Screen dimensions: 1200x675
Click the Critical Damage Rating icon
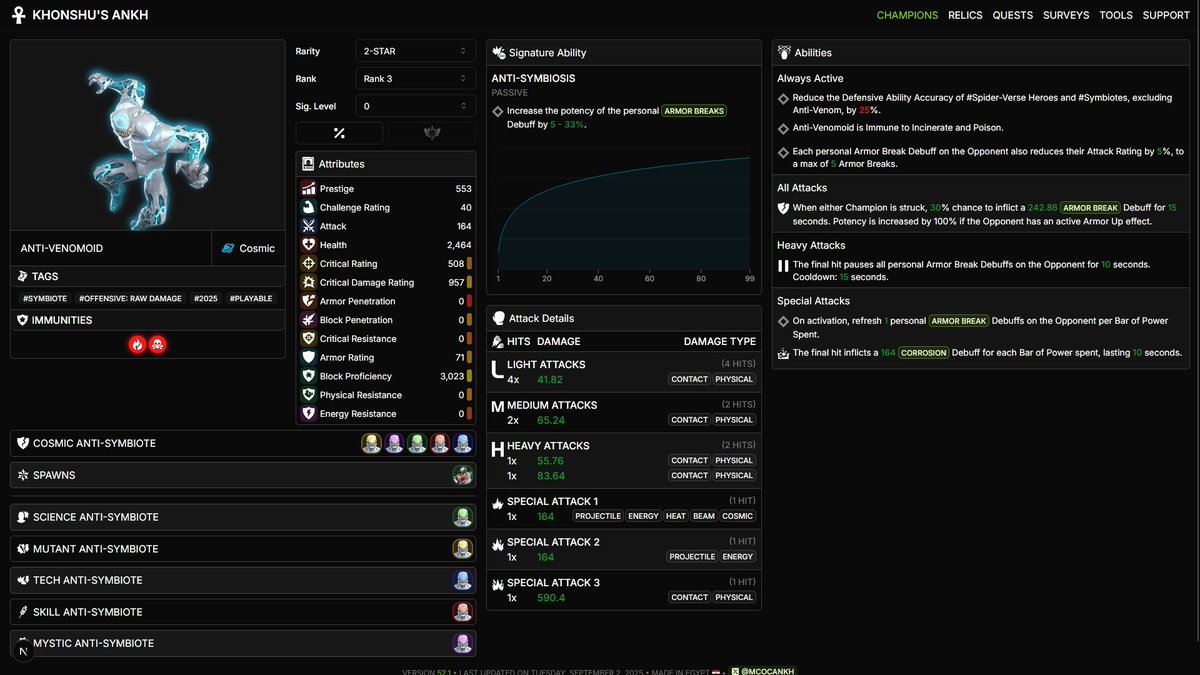coord(309,282)
